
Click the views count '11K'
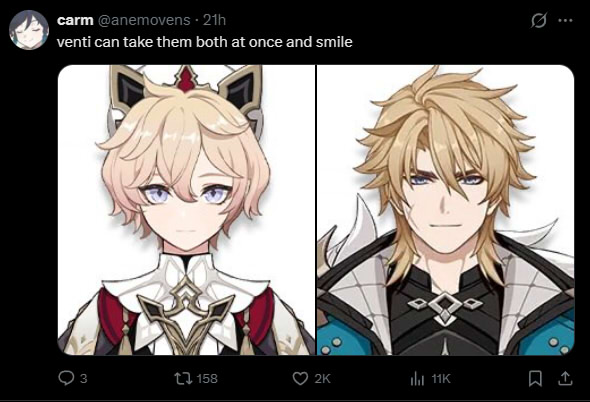point(441,378)
